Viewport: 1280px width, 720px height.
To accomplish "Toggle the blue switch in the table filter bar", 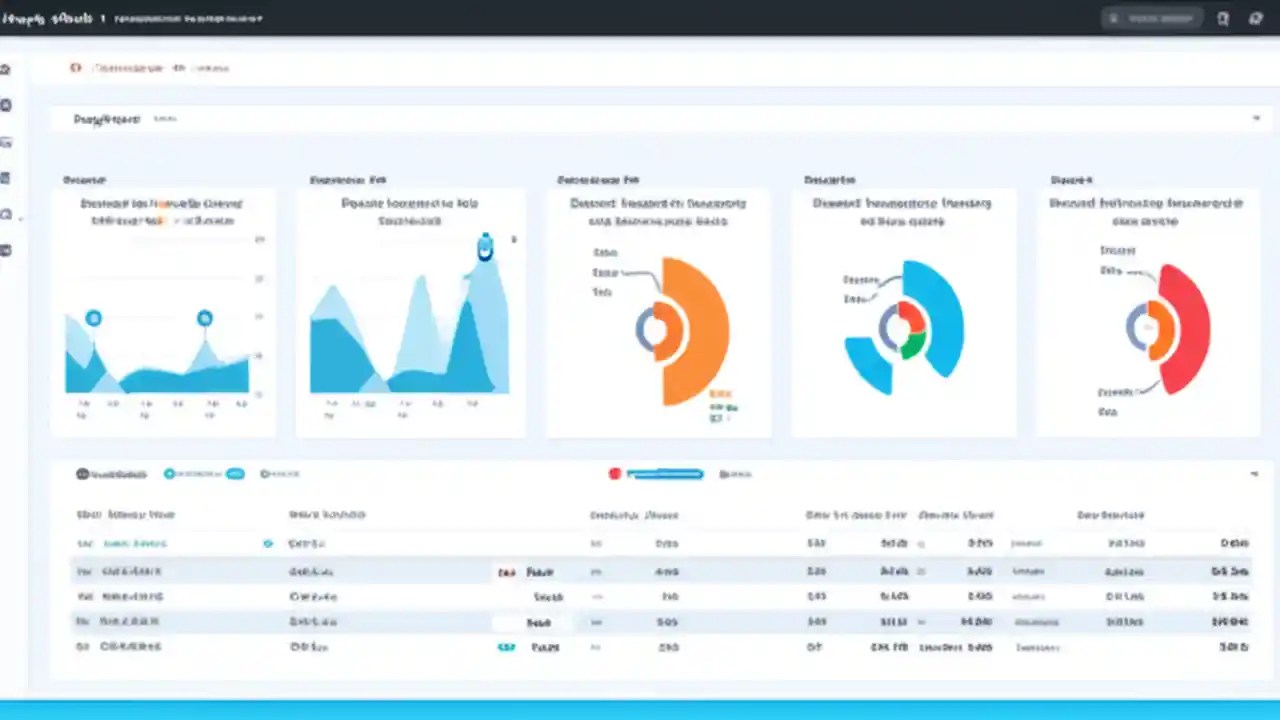I will pyautogui.click(x=236, y=474).
